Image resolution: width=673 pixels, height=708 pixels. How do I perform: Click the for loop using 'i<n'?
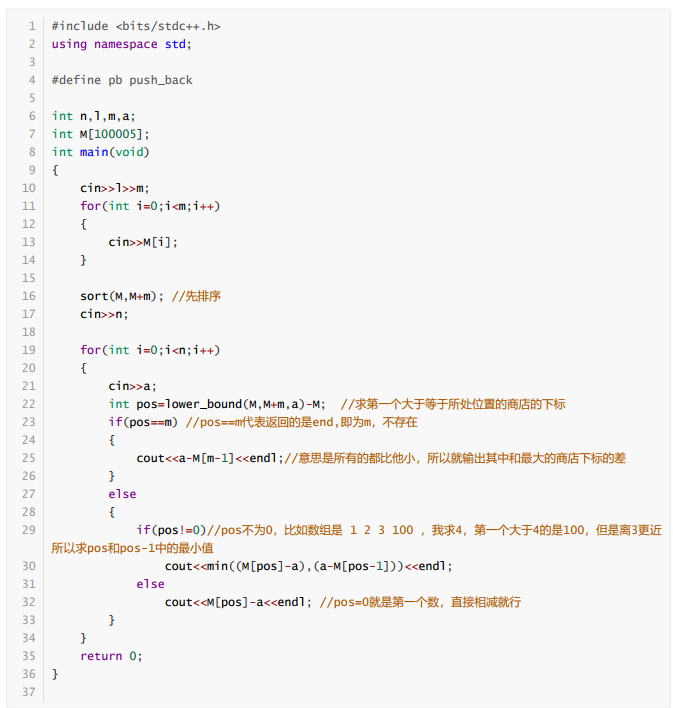coord(150,350)
